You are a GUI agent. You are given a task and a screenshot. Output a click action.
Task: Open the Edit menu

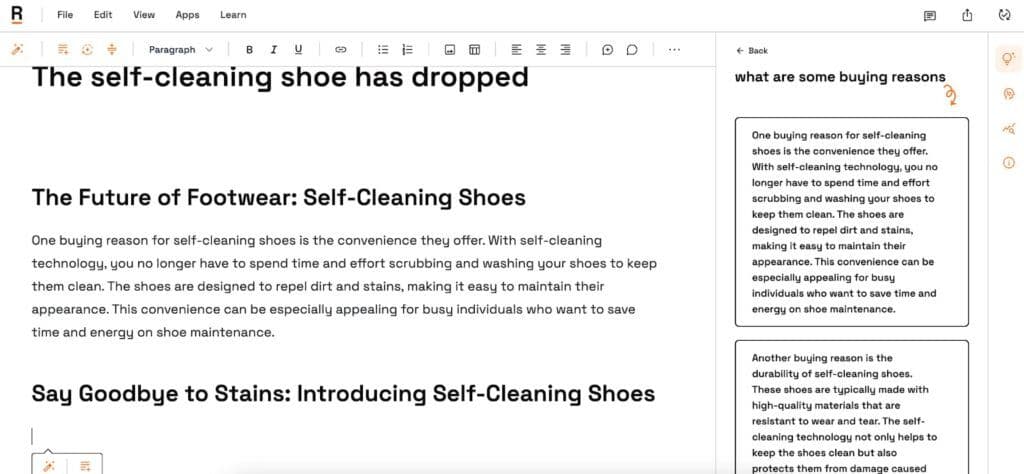[x=103, y=14]
